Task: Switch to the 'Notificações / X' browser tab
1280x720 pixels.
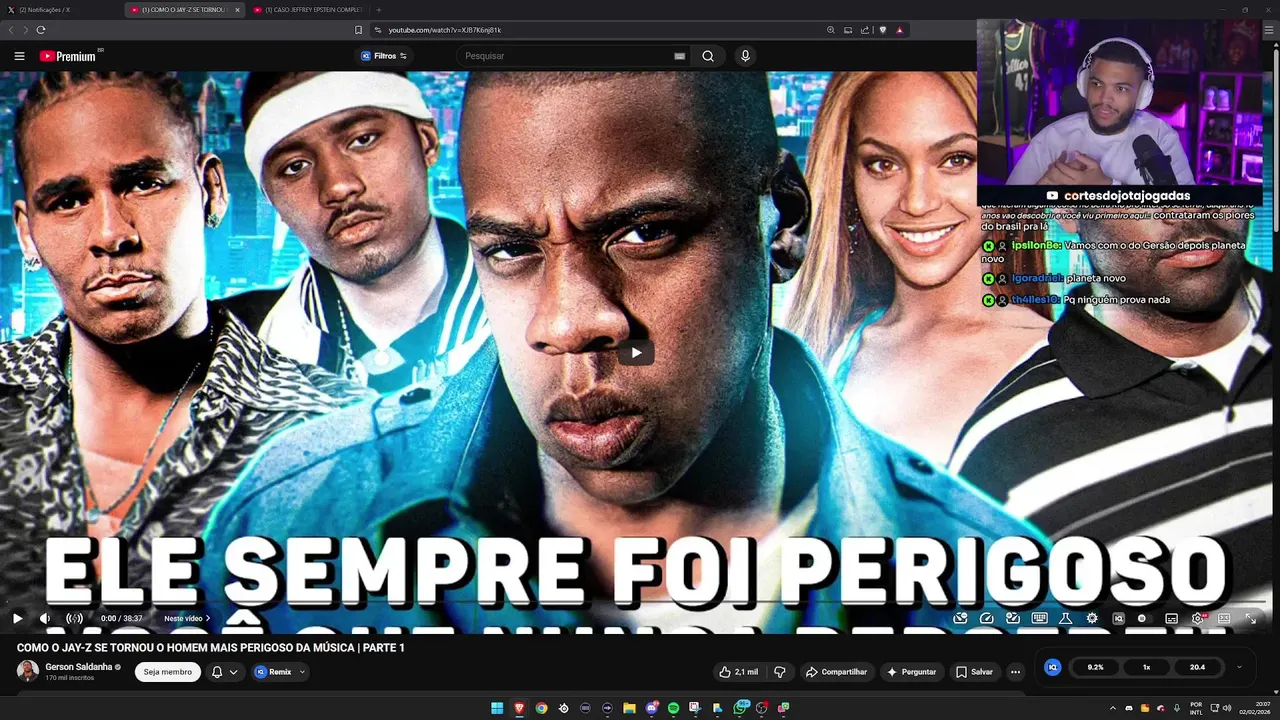Action: [x=58, y=10]
